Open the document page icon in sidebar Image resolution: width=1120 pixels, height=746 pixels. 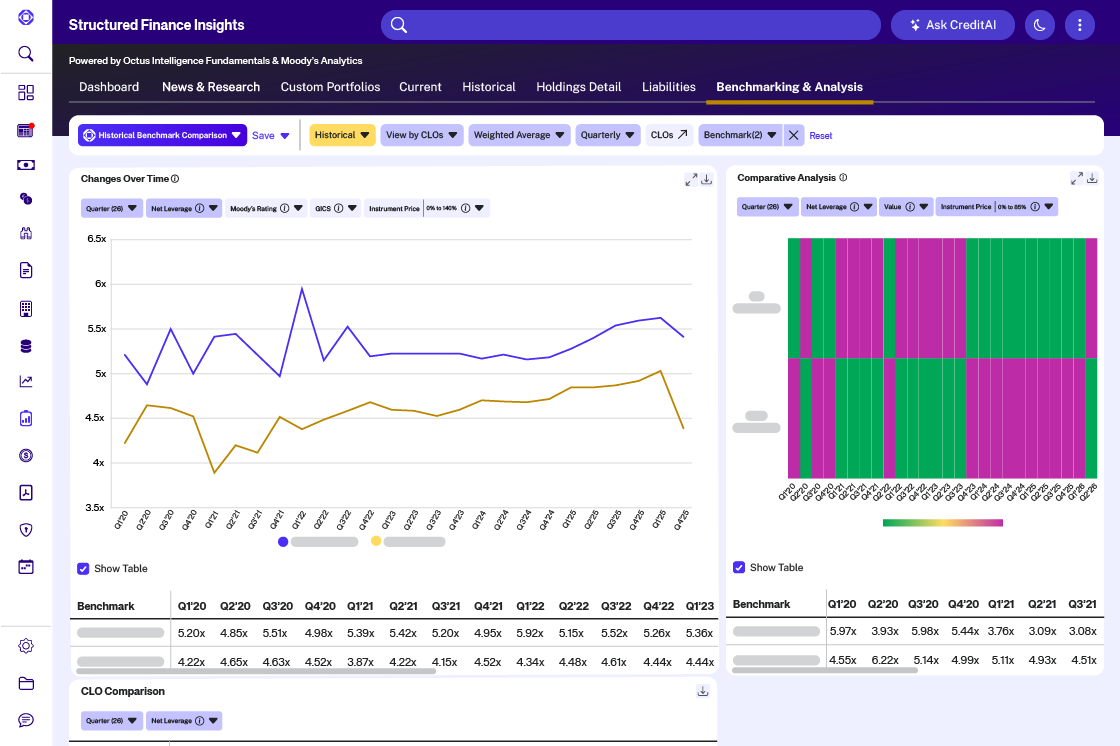[x=26, y=270]
